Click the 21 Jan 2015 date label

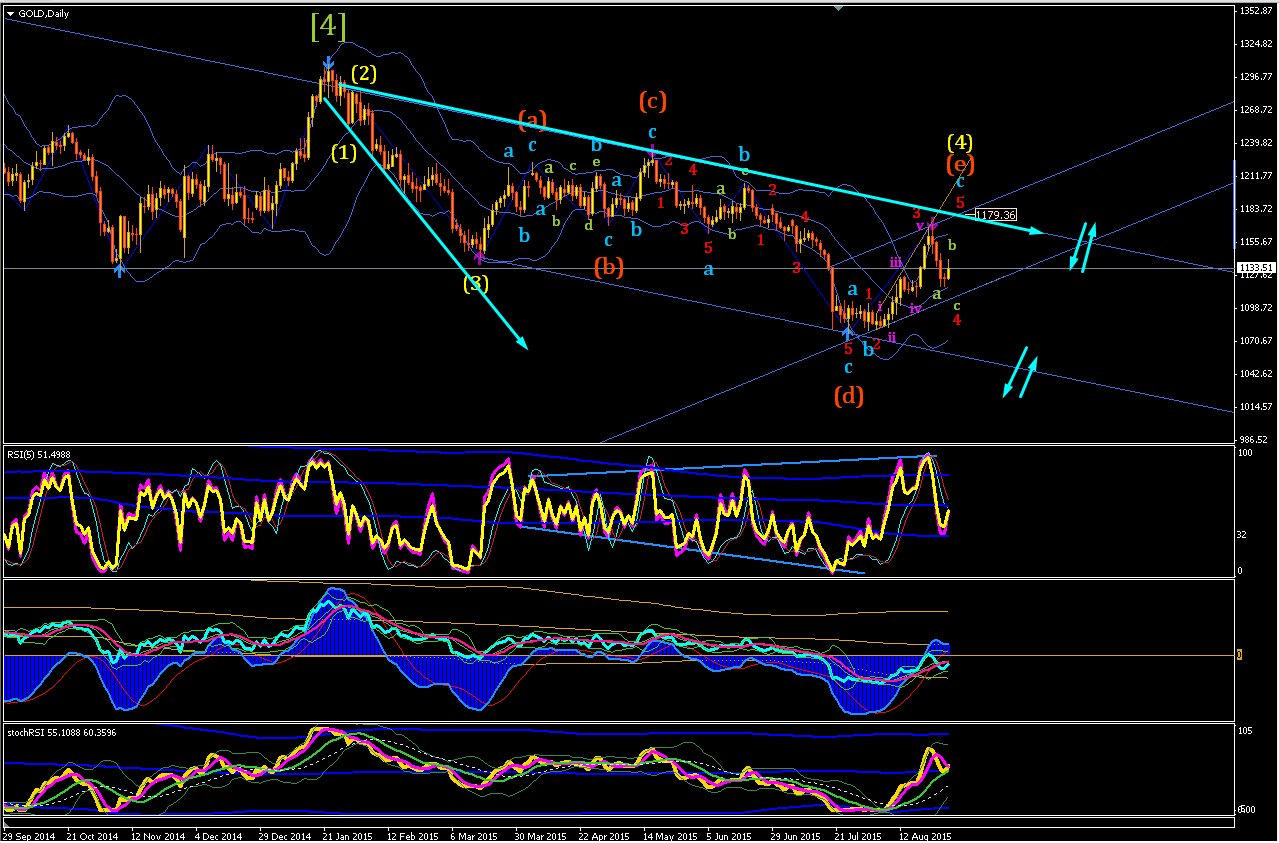coord(348,834)
